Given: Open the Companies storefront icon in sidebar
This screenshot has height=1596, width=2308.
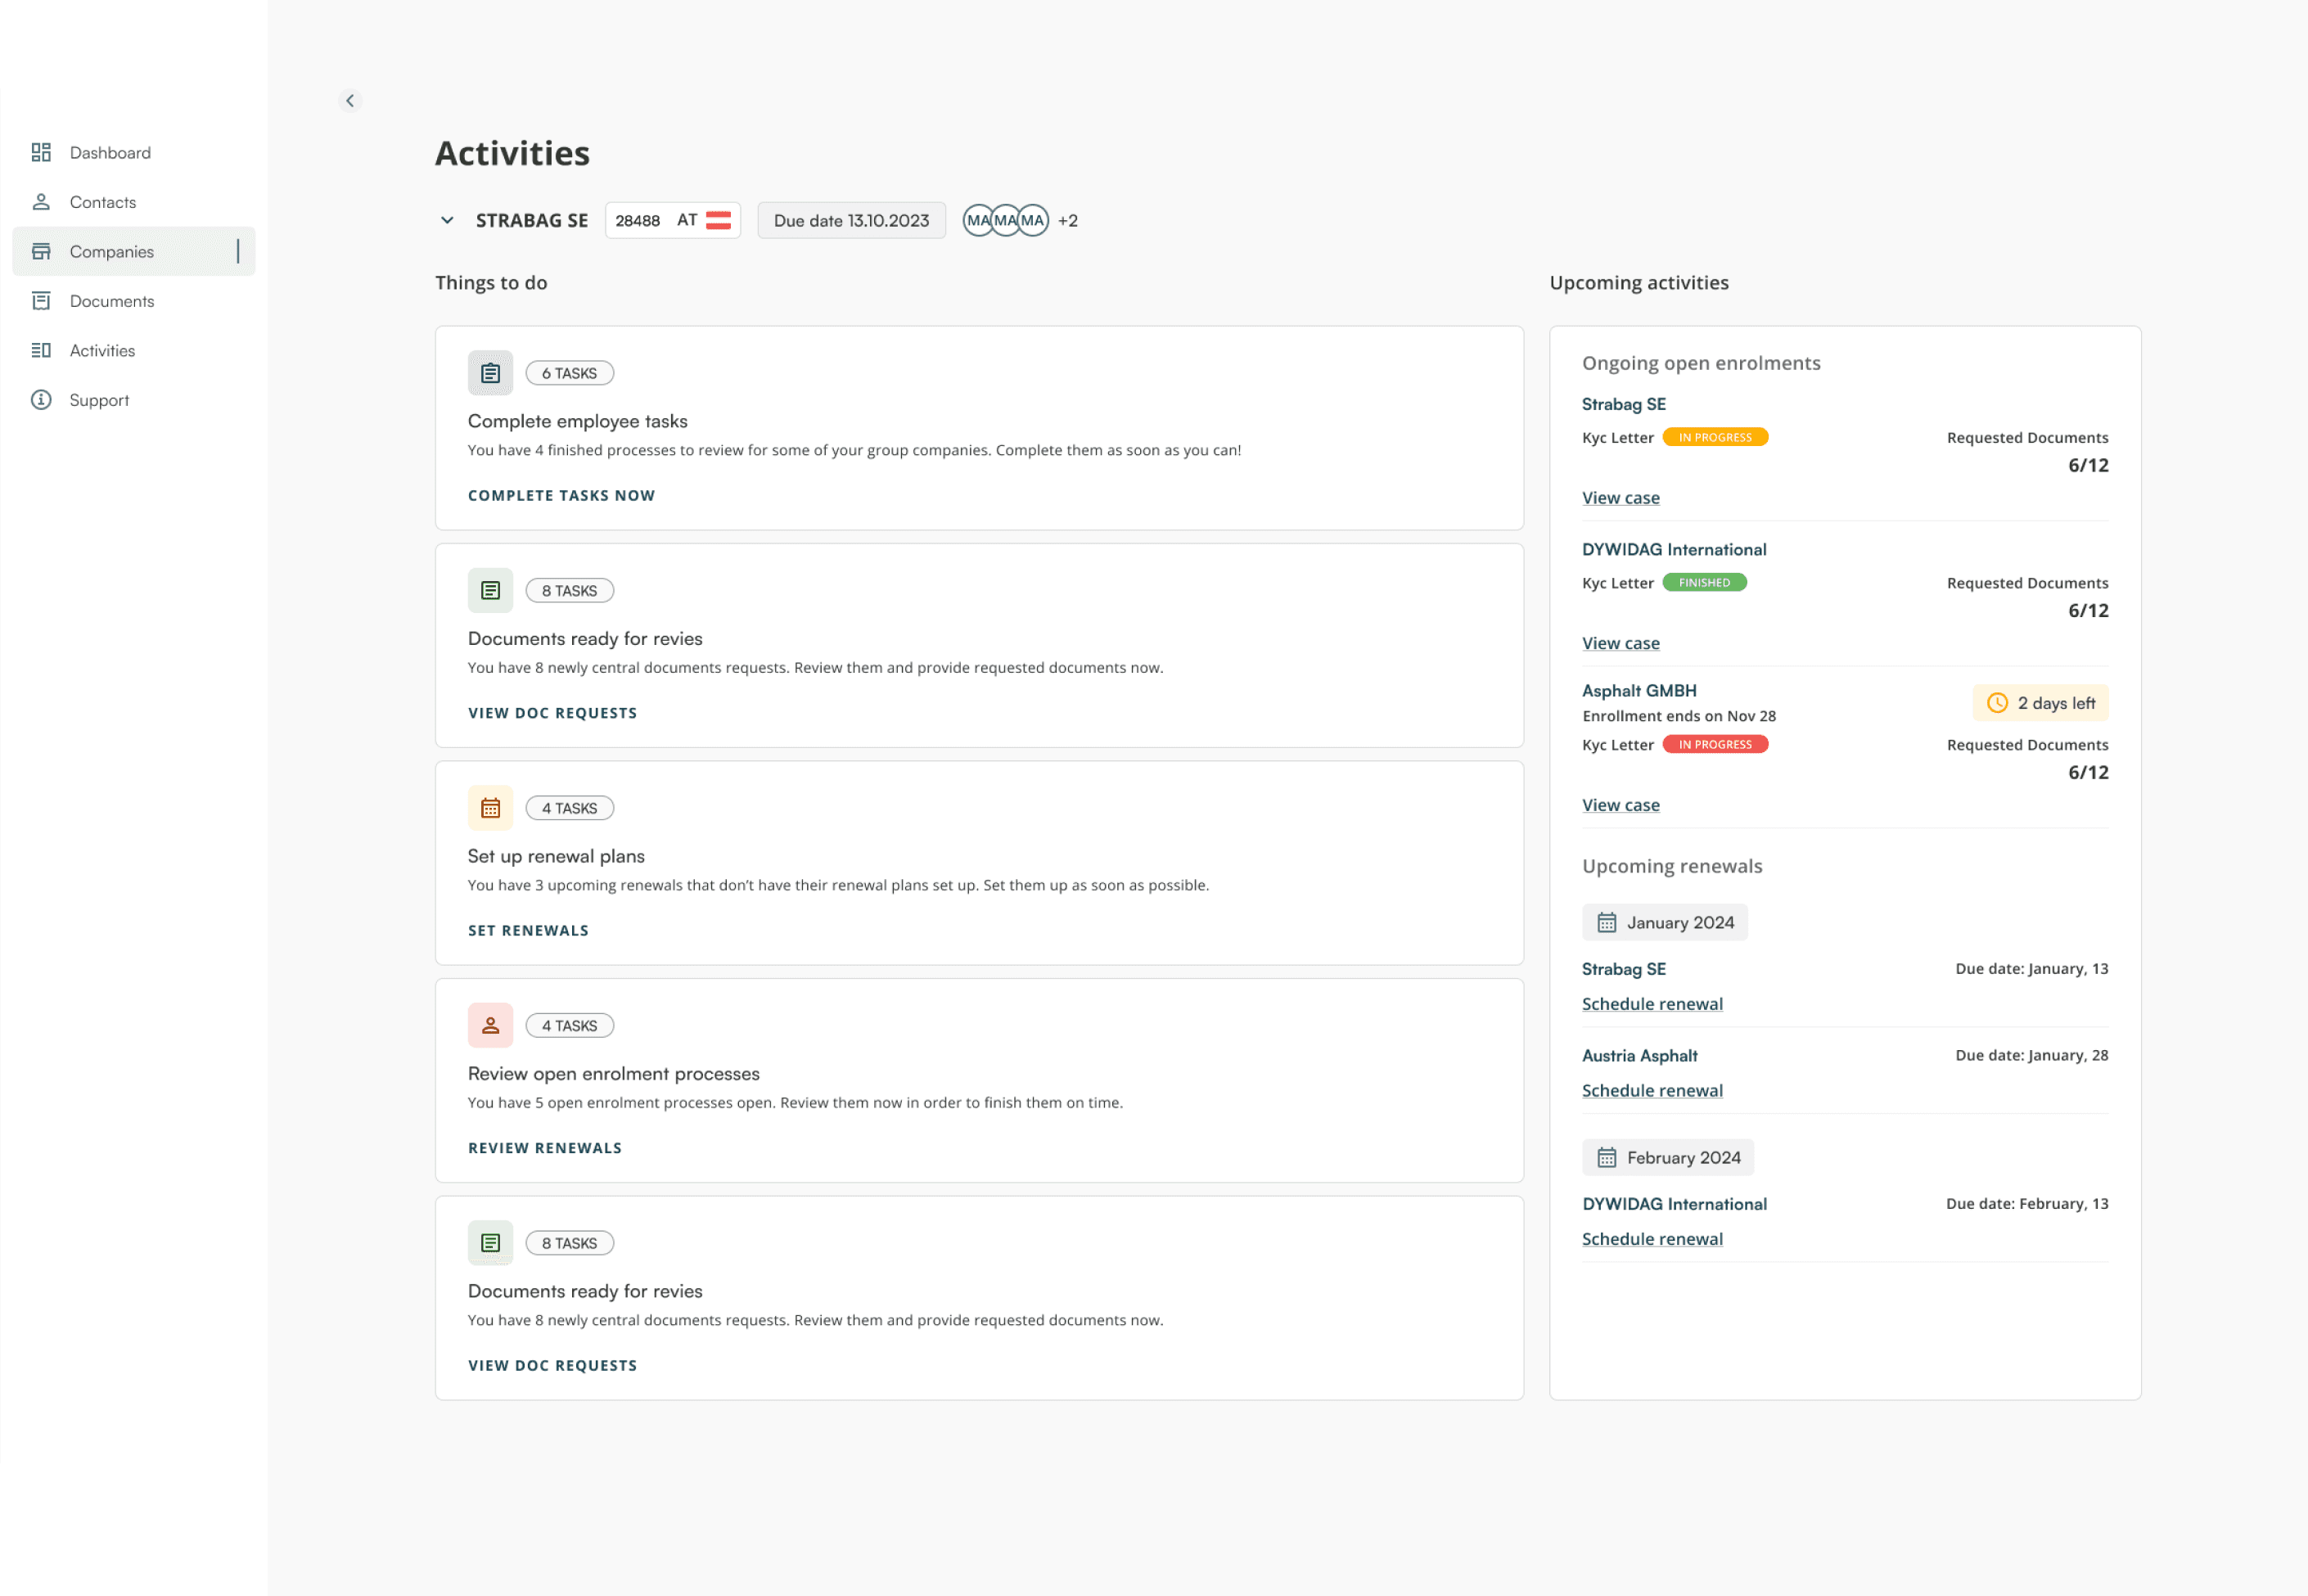Looking at the screenshot, I should point(41,251).
